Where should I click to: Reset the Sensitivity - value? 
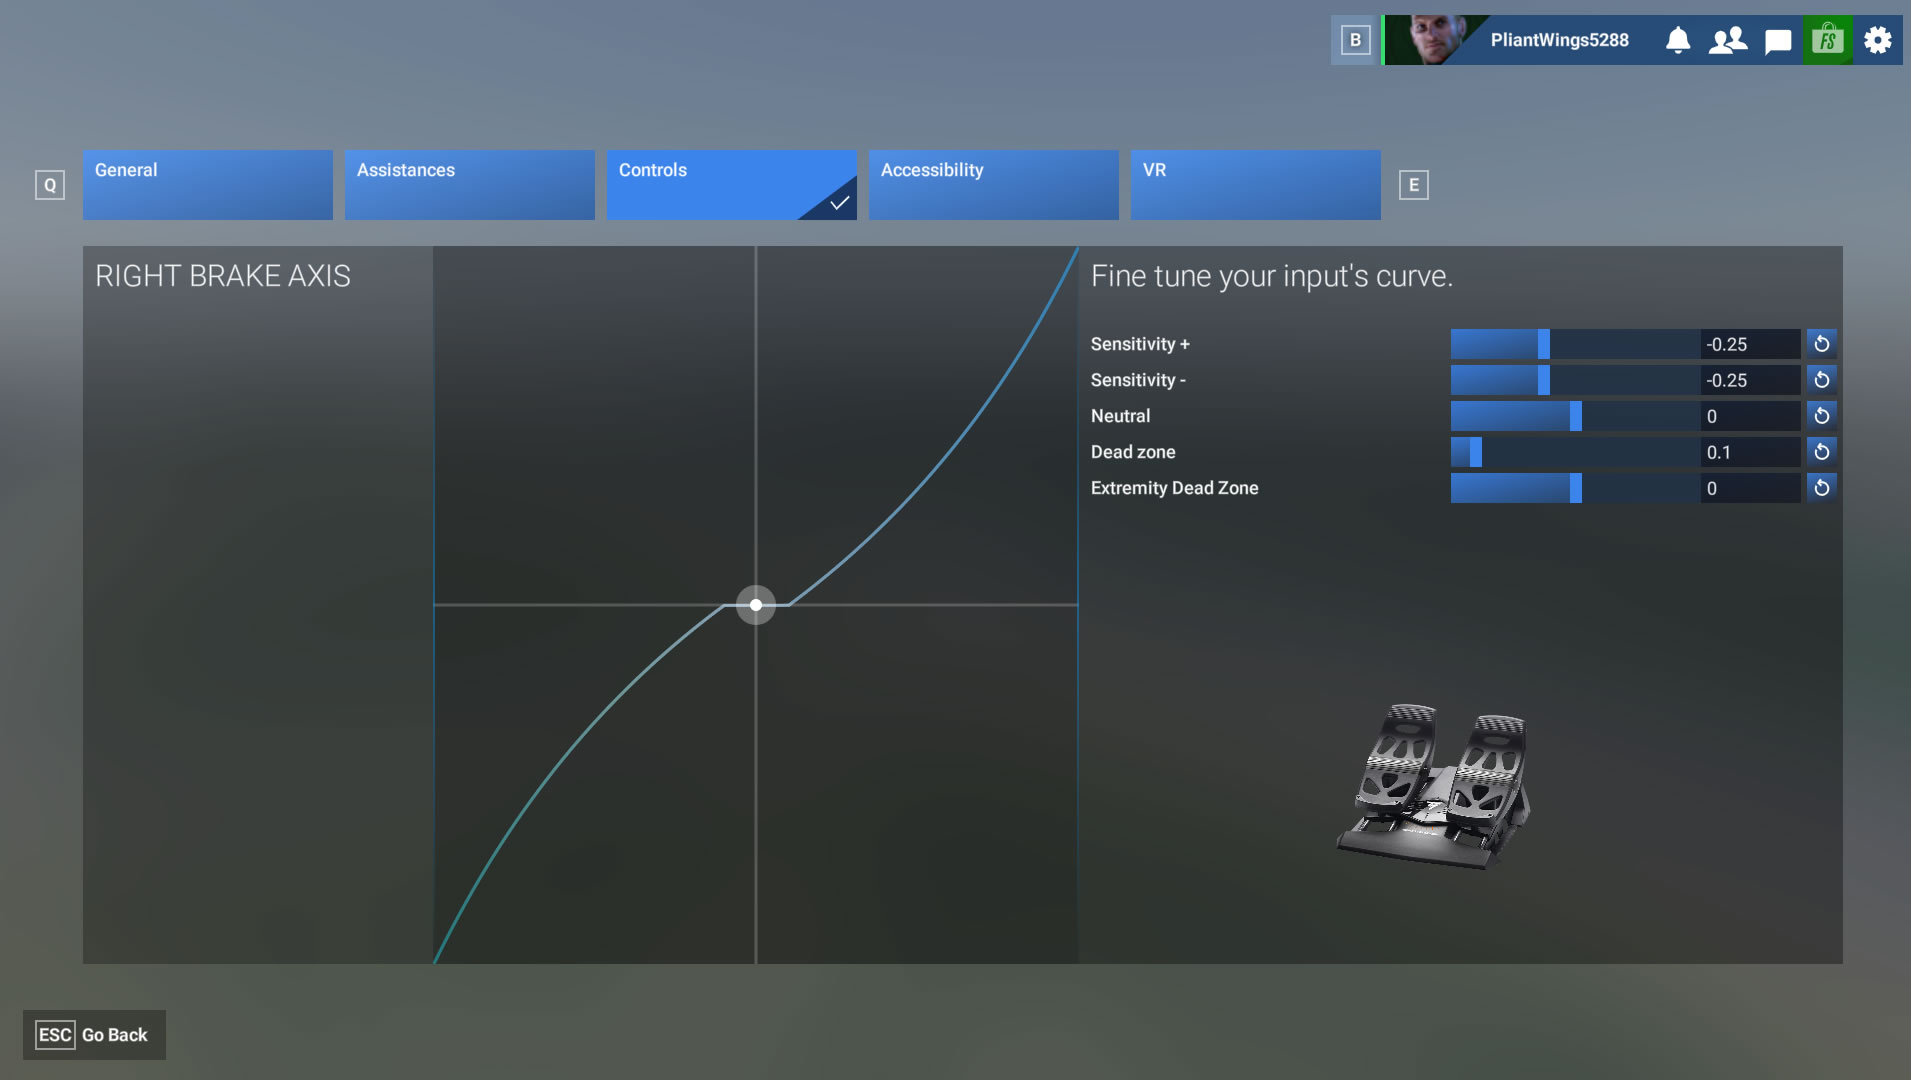click(1821, 380)
